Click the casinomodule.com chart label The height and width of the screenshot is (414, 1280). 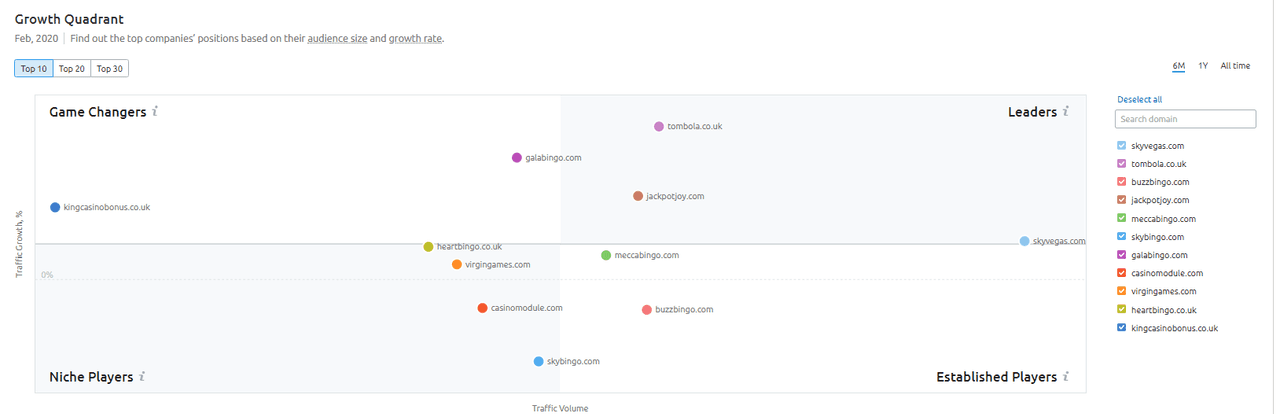tap(527, 308)
